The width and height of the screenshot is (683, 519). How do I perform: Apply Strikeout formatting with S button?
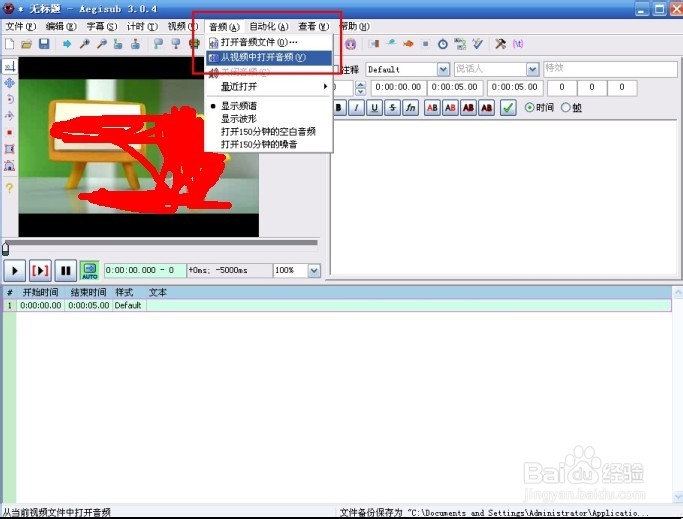392,107
